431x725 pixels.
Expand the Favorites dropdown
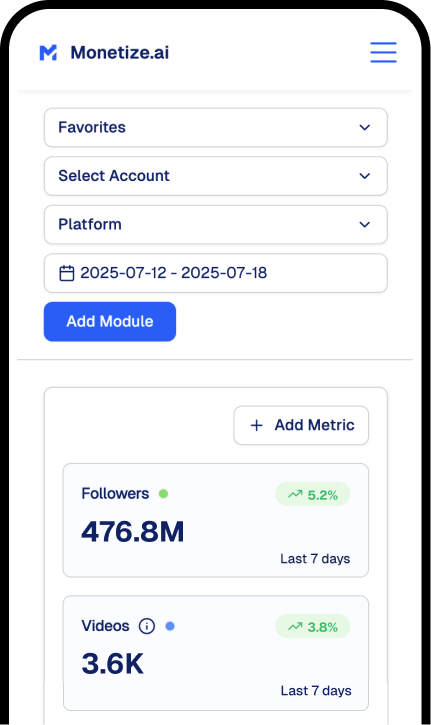click(216, 128)
